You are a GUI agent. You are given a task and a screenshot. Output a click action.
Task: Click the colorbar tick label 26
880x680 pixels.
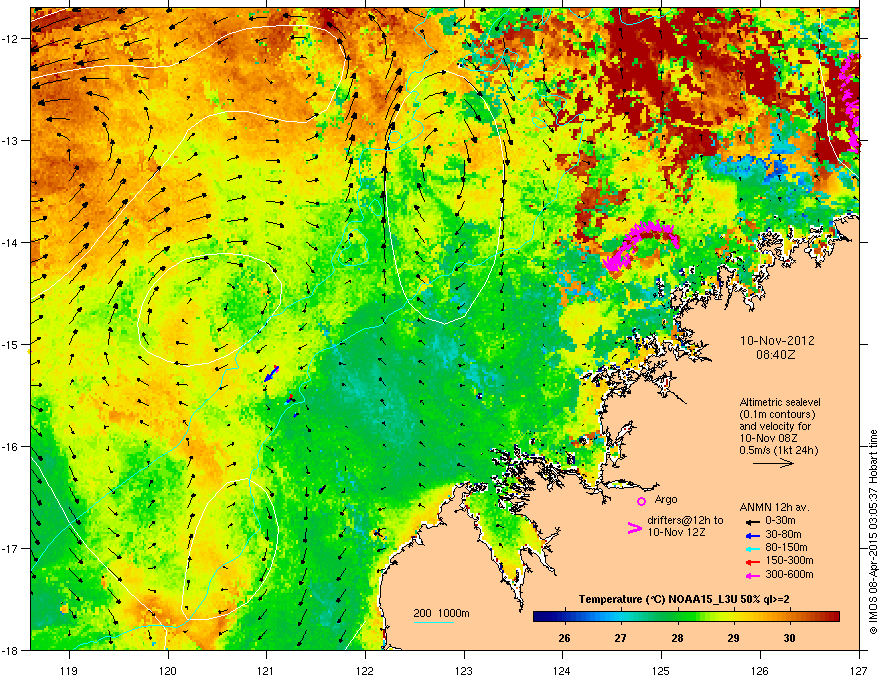pyautogui.click(x=565, y=638)
